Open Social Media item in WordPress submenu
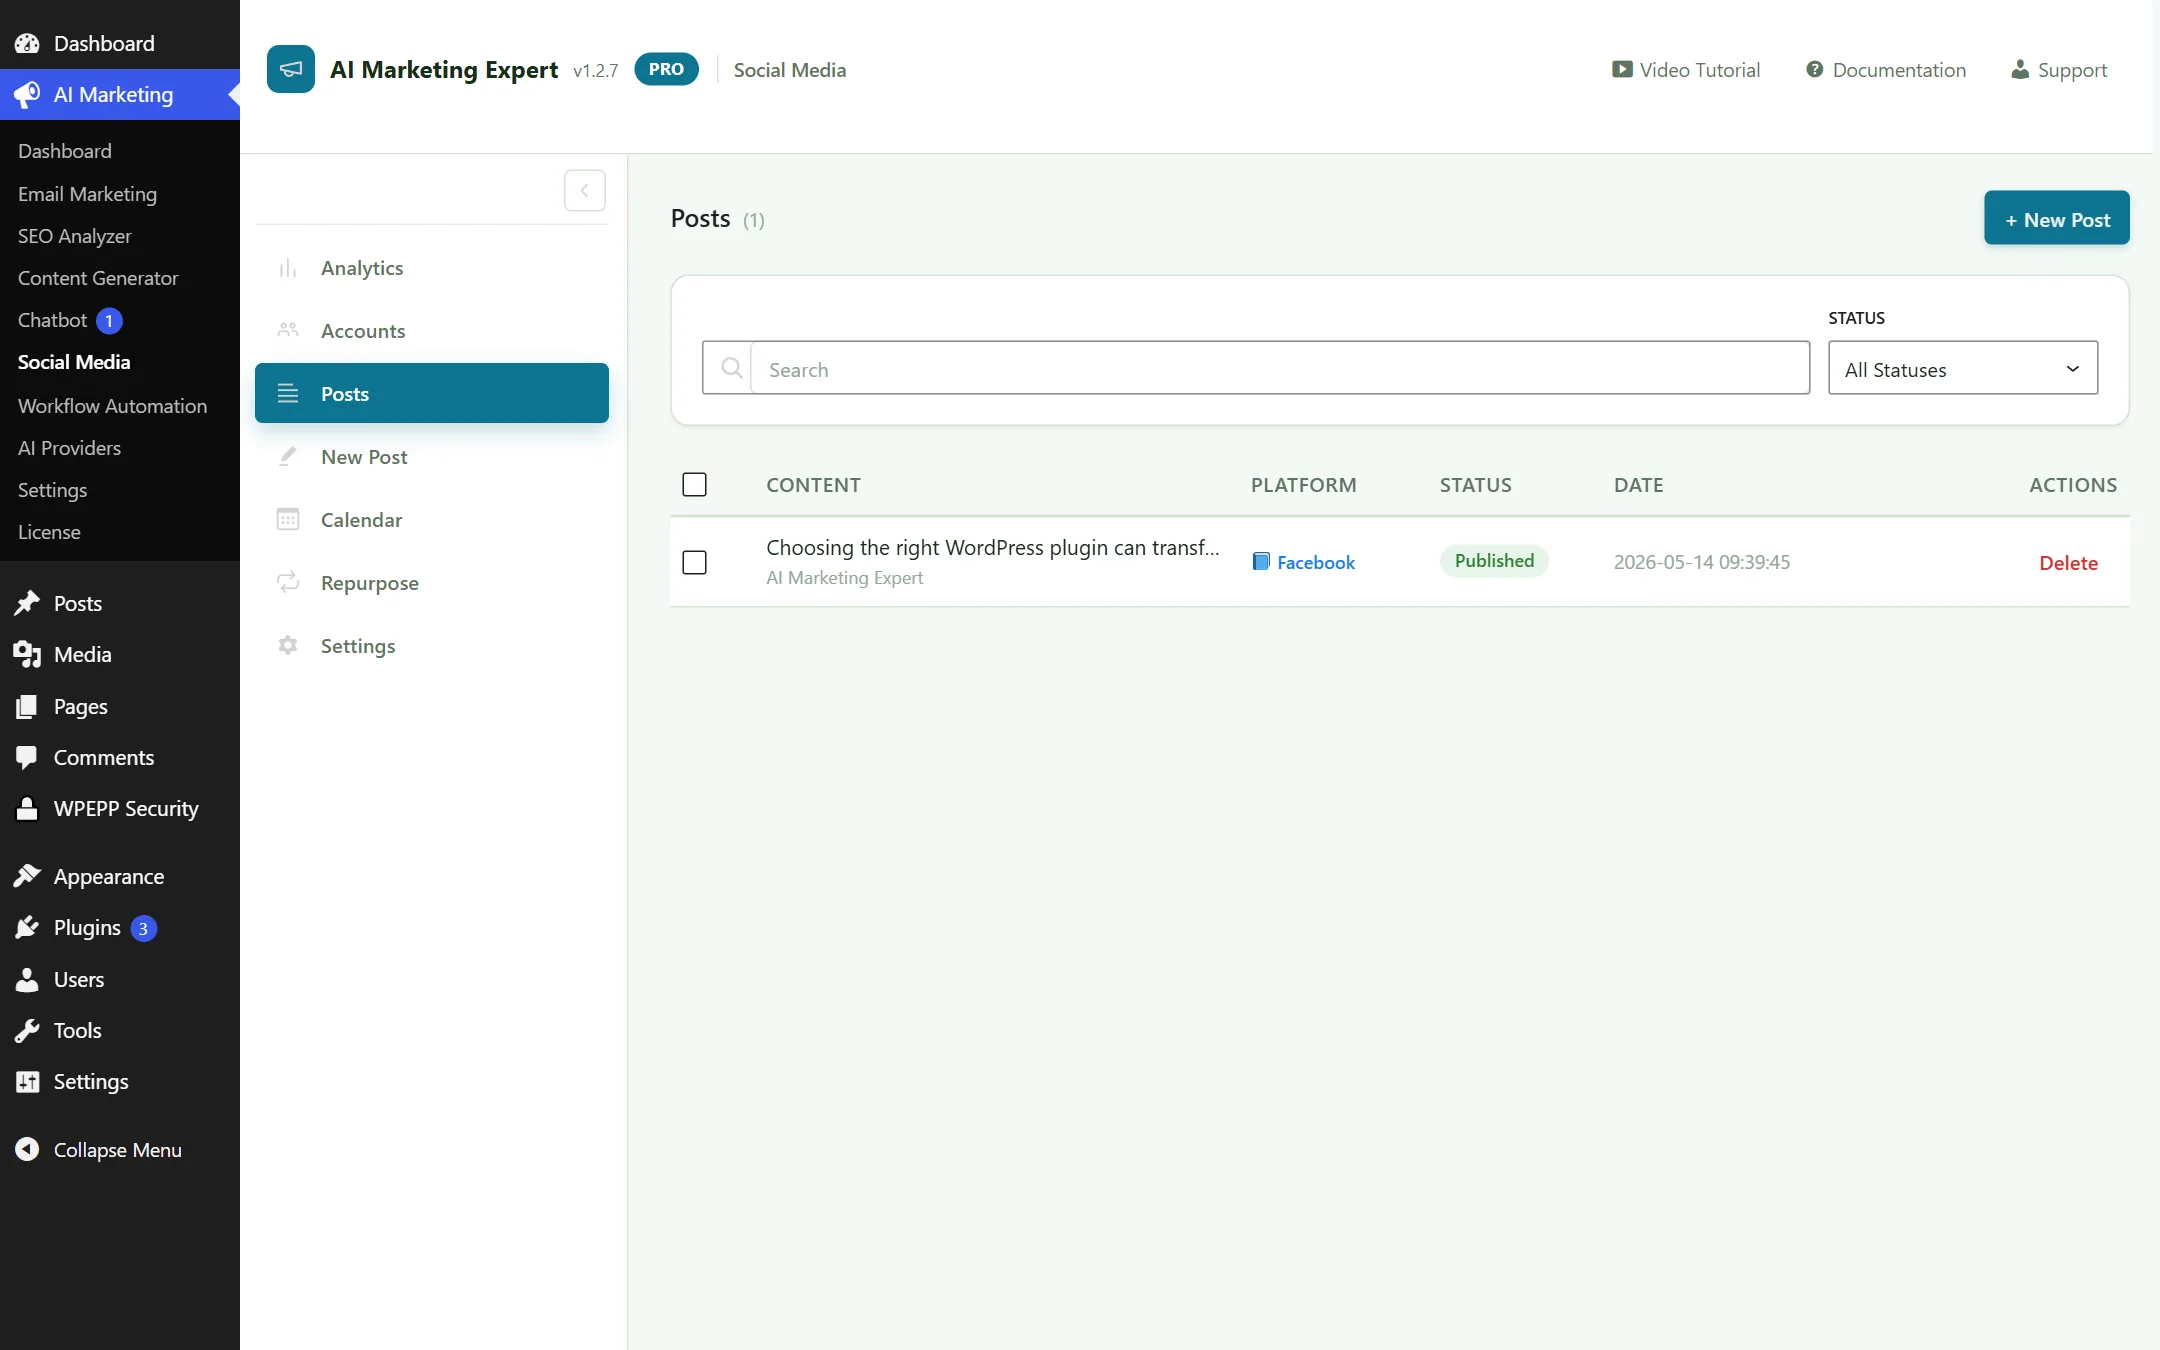Screen dimensions: 2160x1350 point(74,362)
